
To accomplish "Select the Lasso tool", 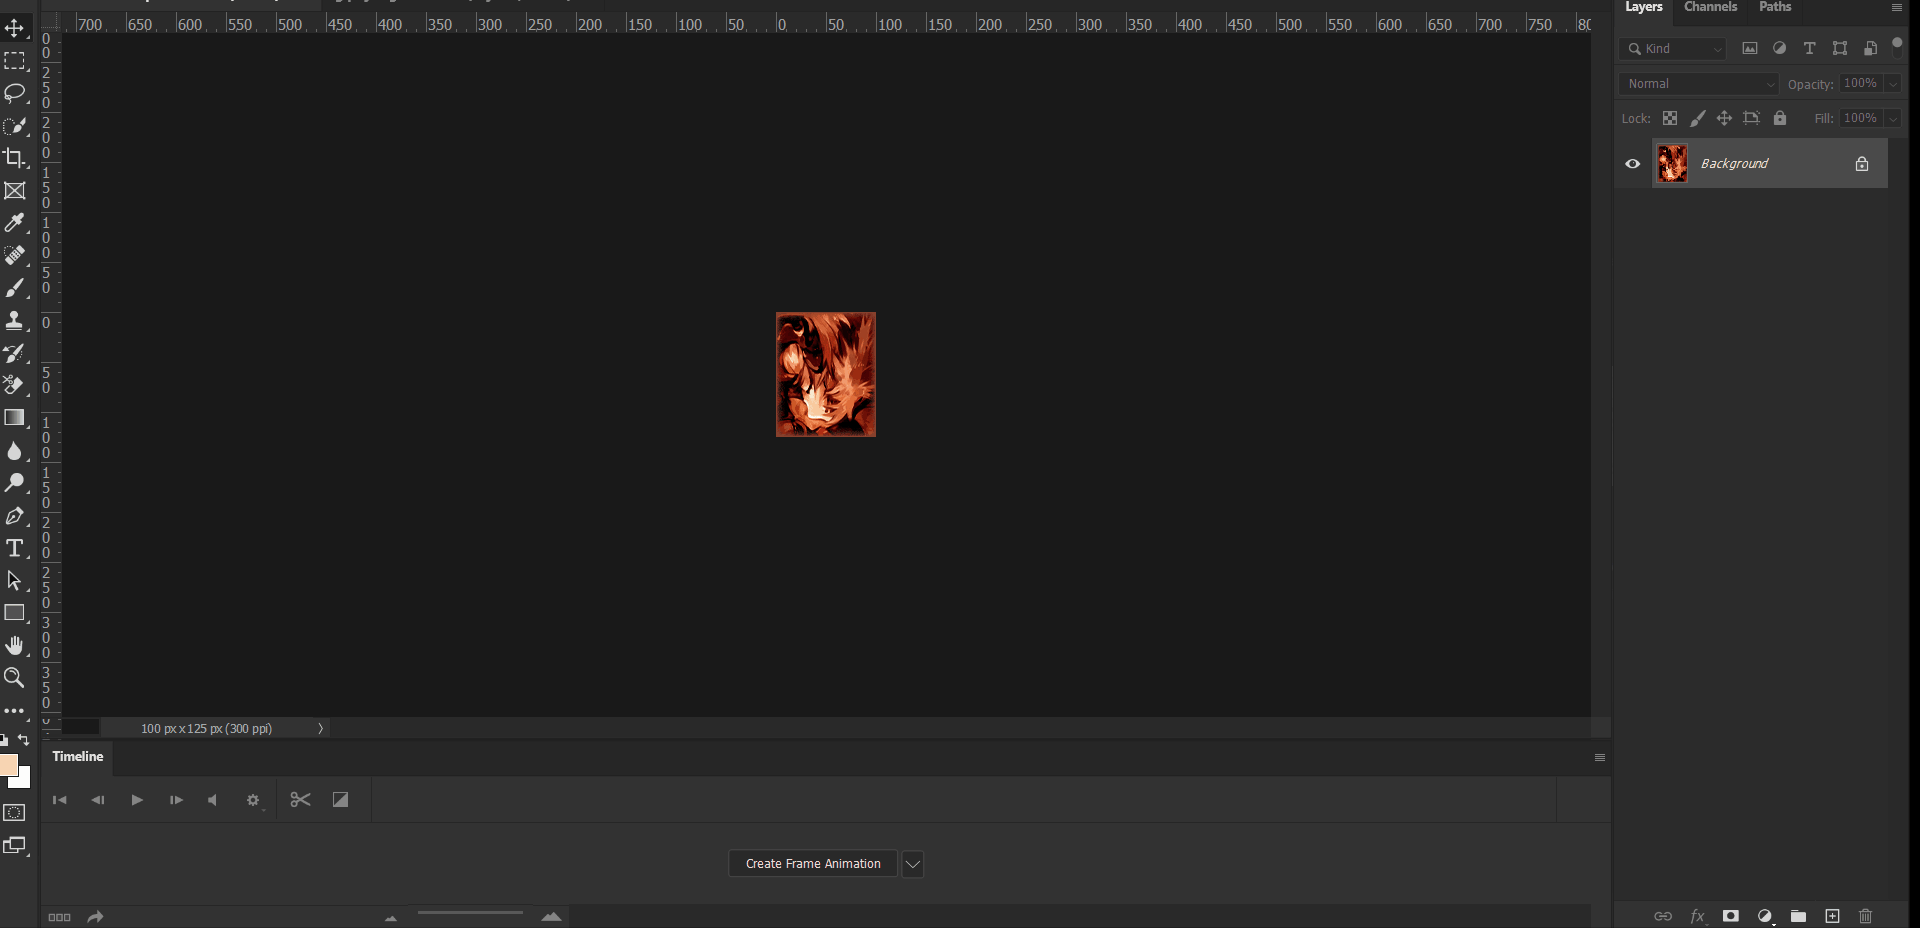I will (x=14, y=93).
